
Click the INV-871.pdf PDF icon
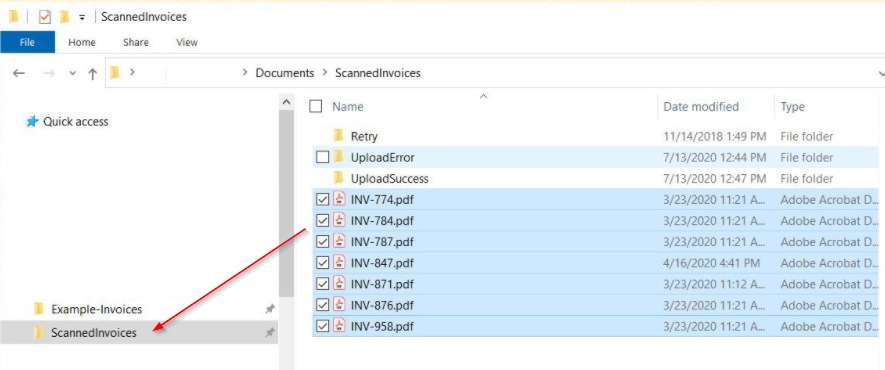click(339, 283)
